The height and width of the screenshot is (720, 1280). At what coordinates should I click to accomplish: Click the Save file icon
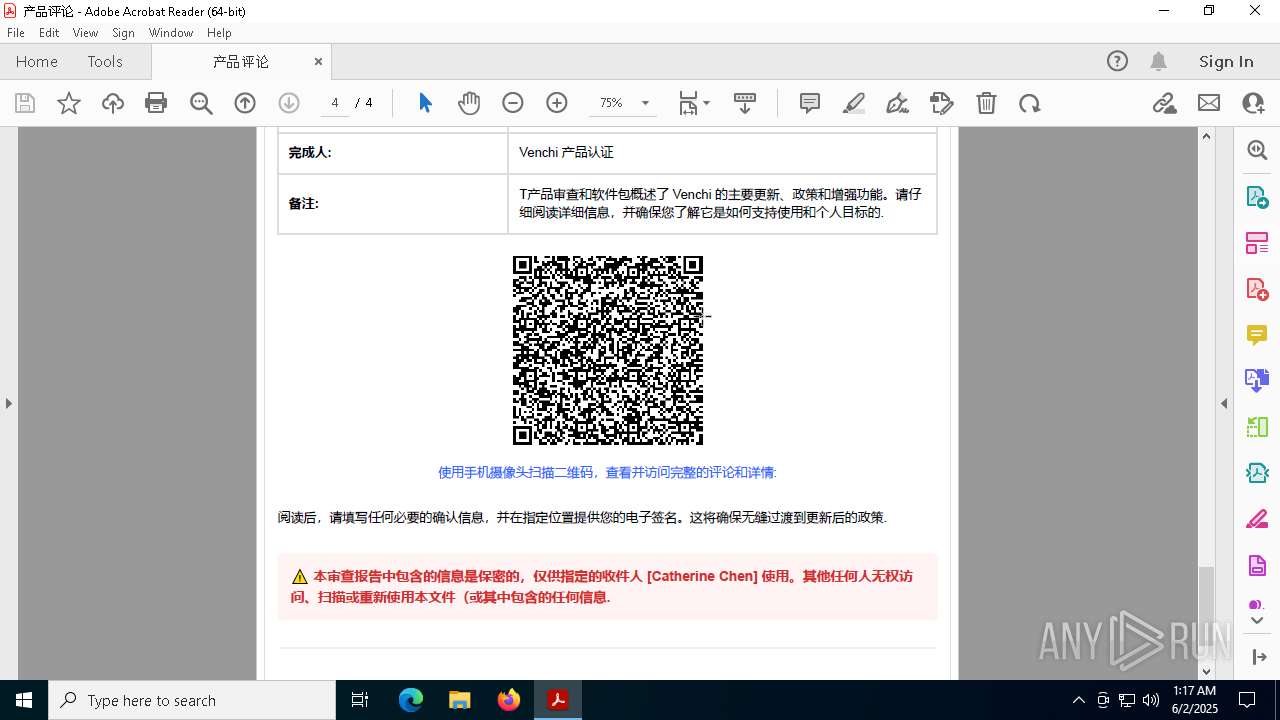click(x=25, y=103)
